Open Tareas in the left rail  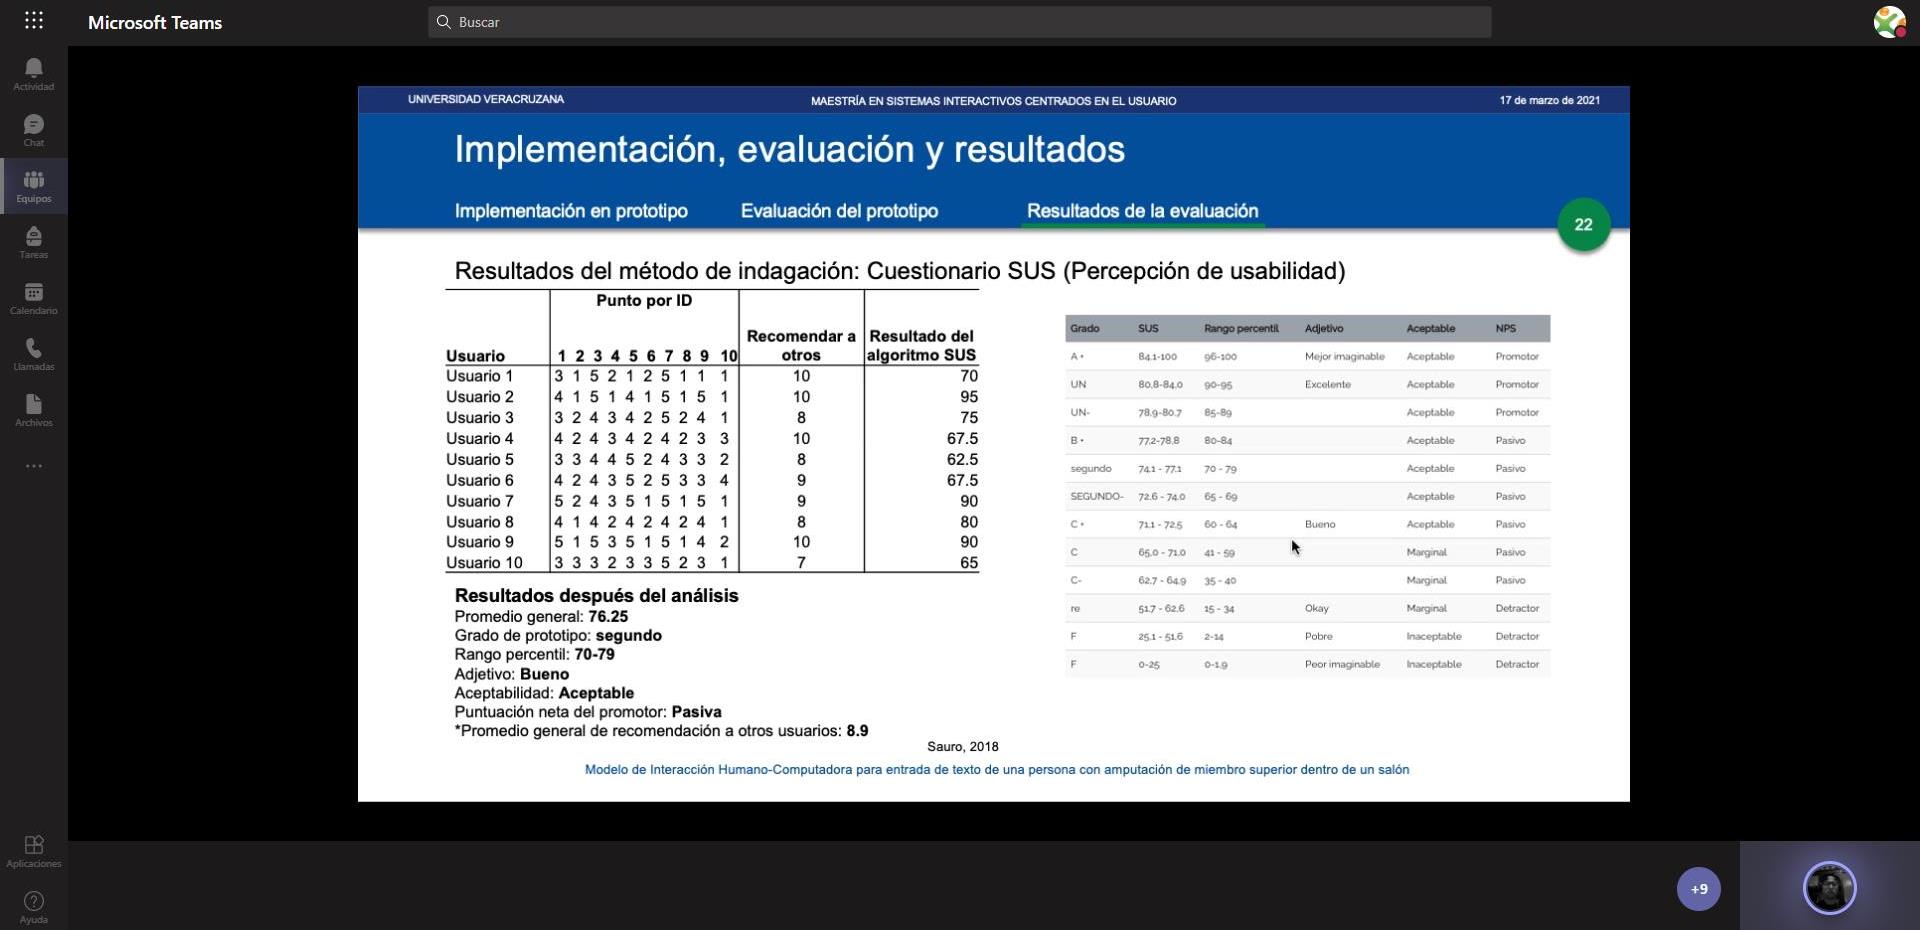(x=33, y=242)
